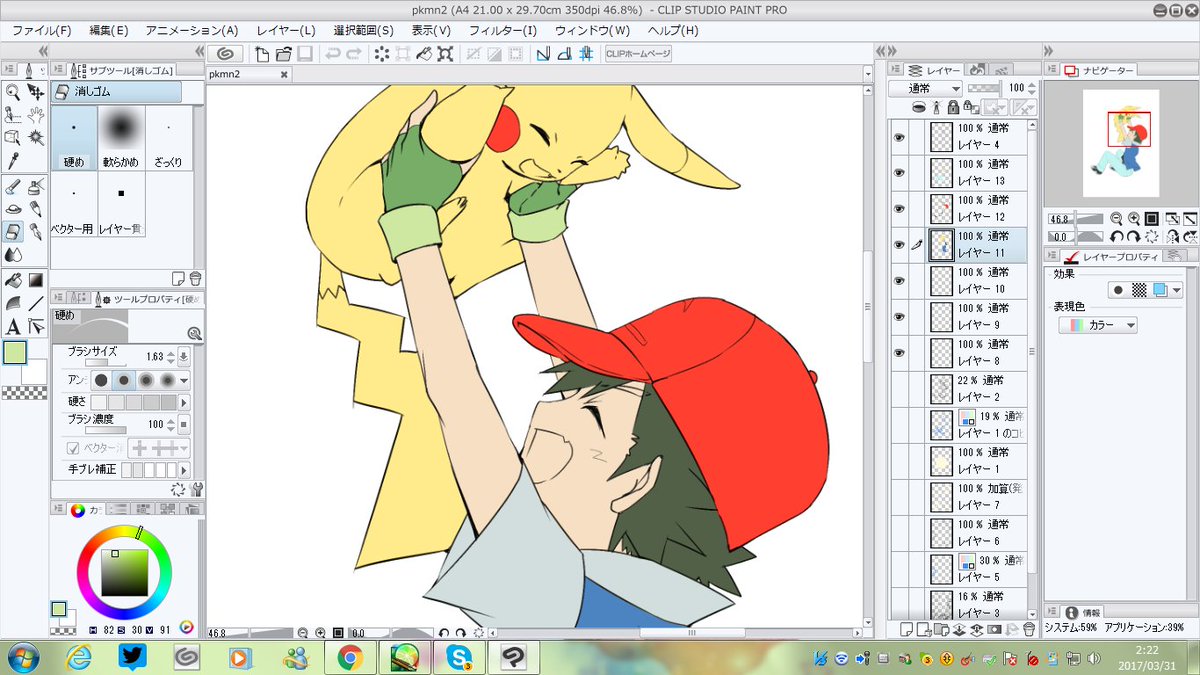Screen dimensions: 1200x675
Task: Hide layer レイヤー 4 with its eye
Action: [898, 137]
